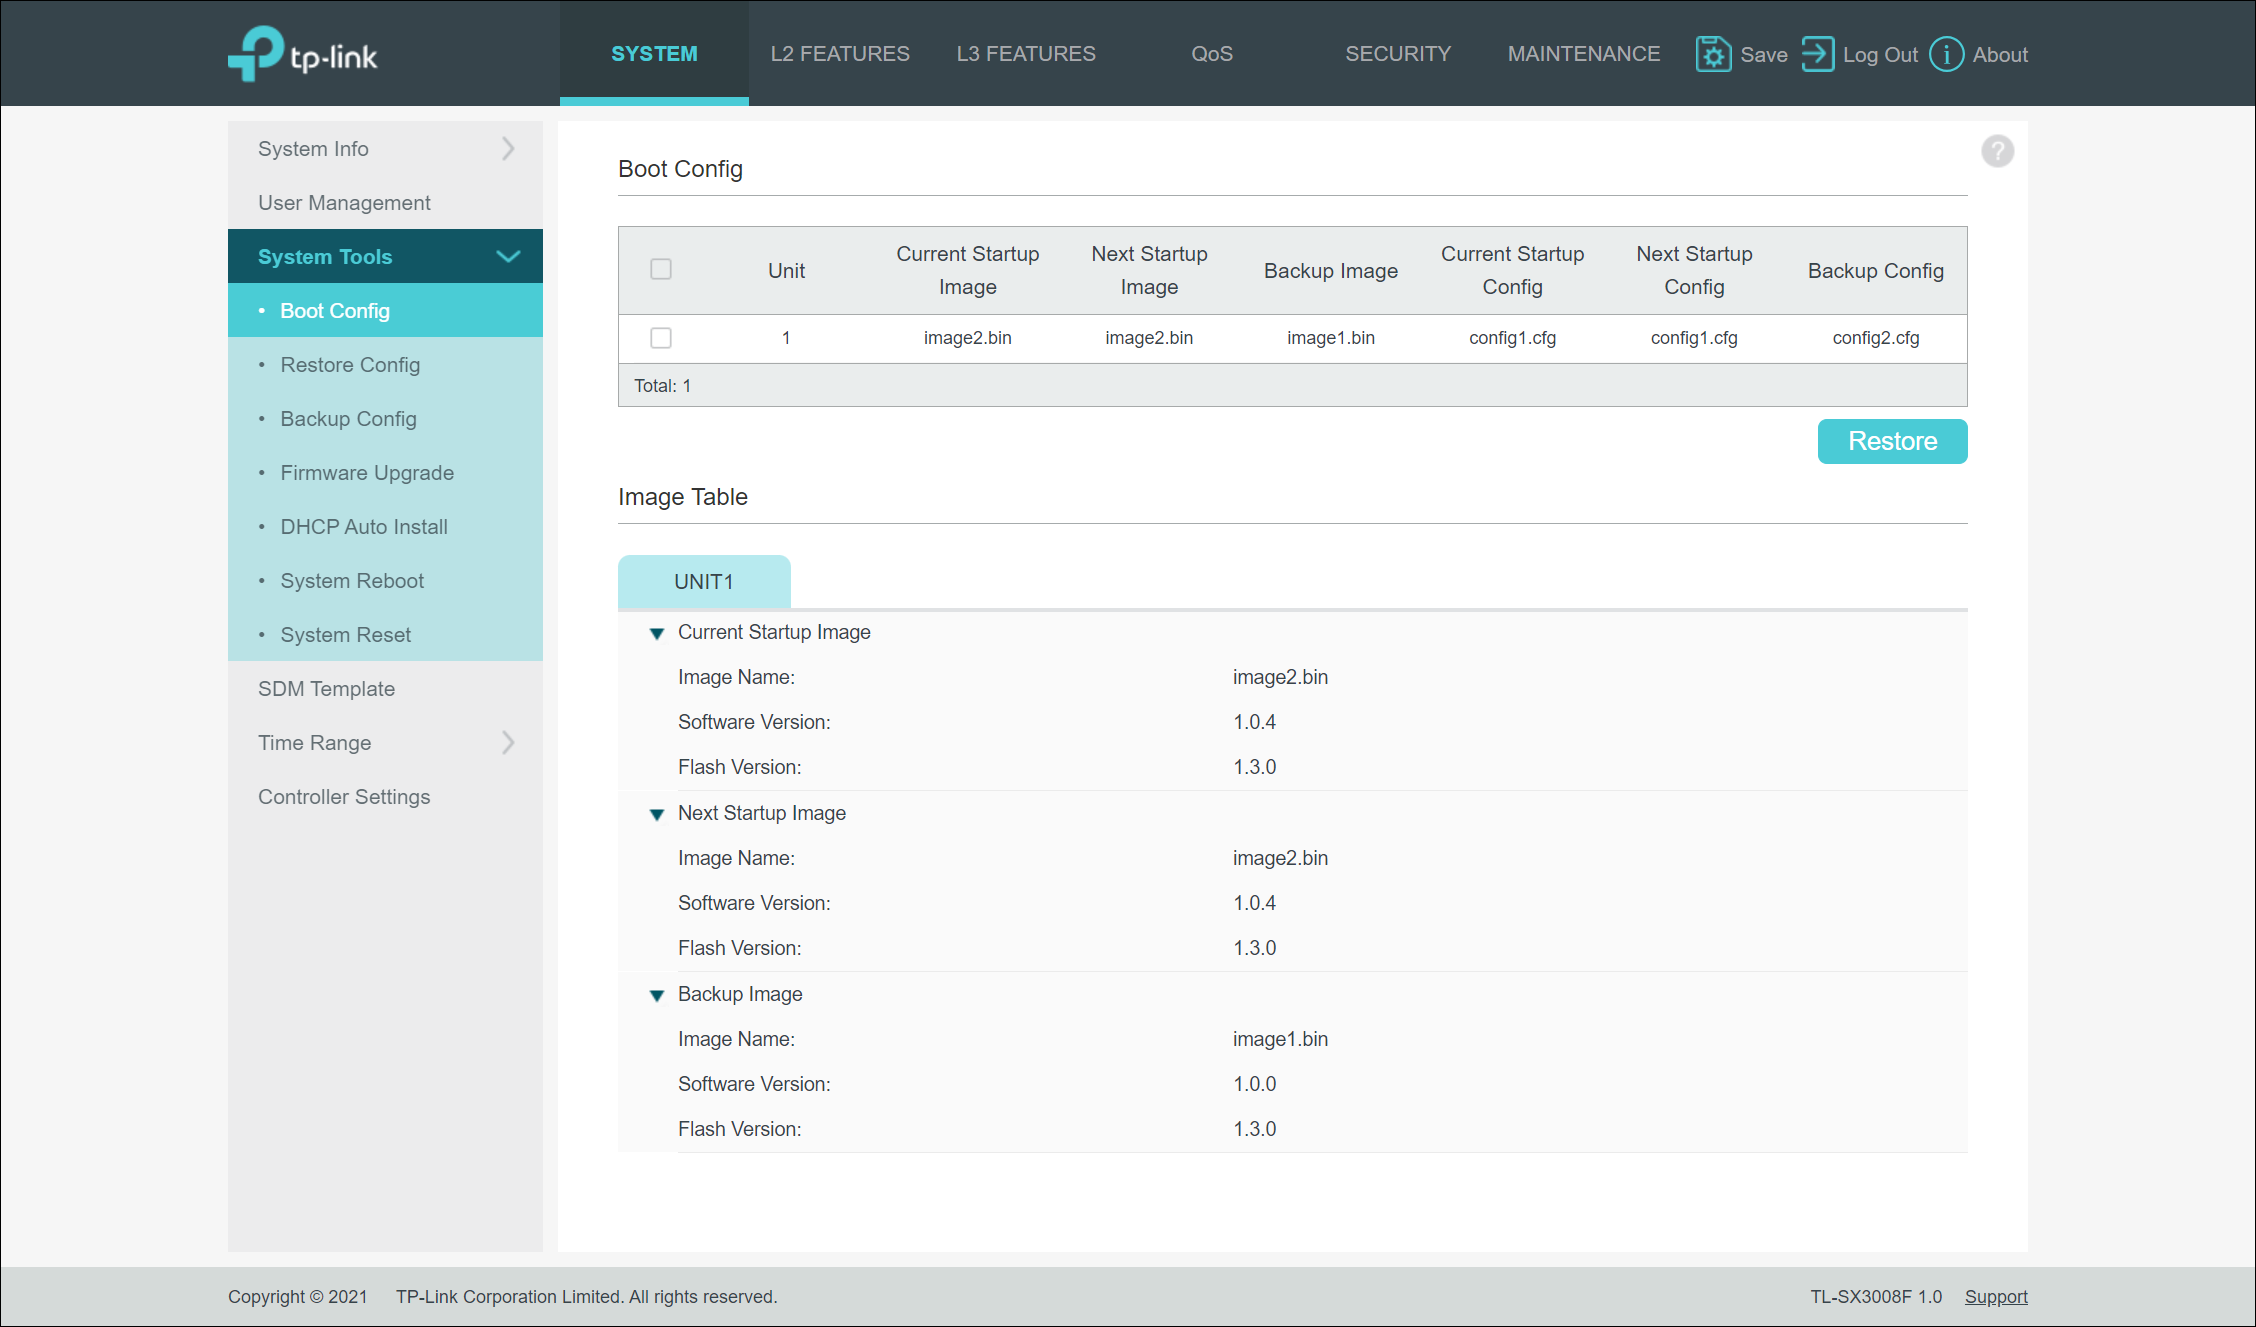Image resolution: width=2256 pixels, height=1327 pixels.
Task: Switch to the L2 FEATURES tab
Action: [x=839, y=54]
